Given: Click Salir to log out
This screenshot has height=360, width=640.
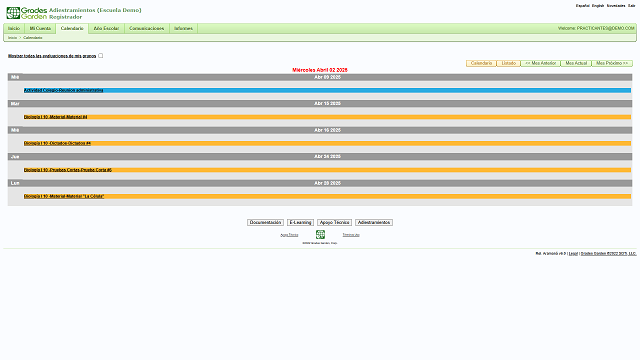Looking at the screenshot, I should click(631, 6).
